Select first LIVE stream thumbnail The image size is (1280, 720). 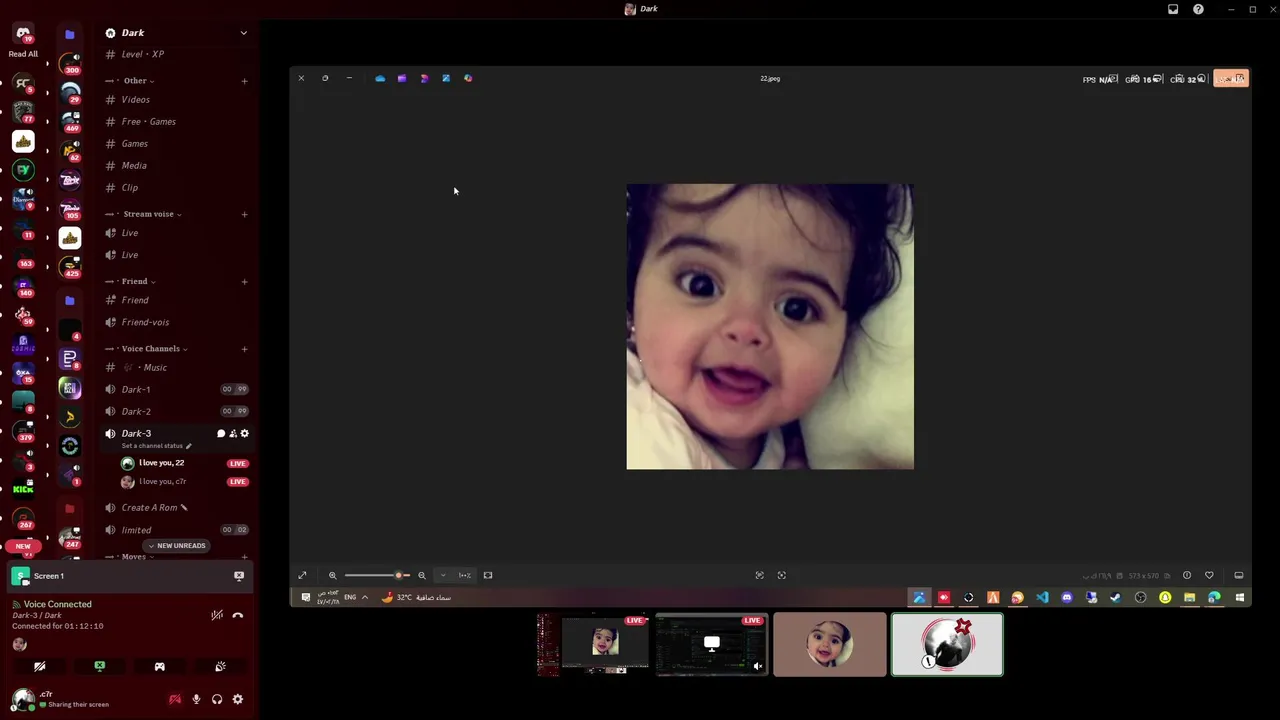pos(592,645)
